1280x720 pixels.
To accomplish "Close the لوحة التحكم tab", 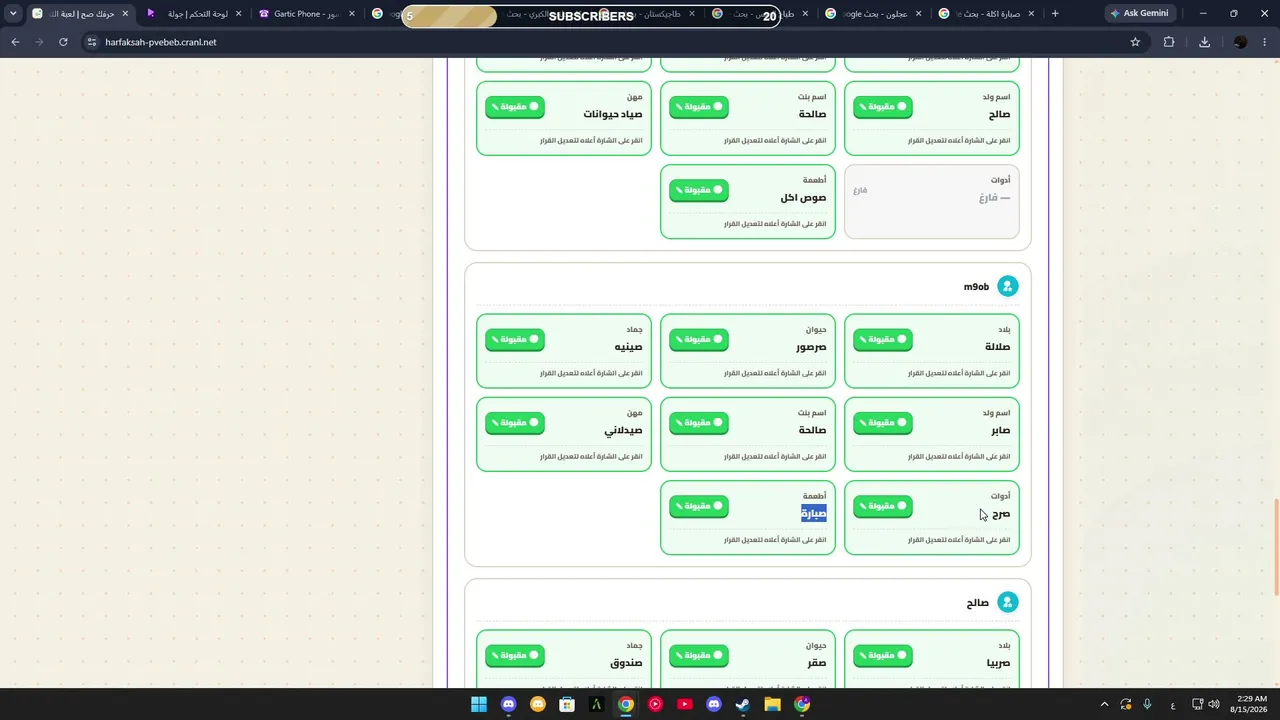I will [238, 14].
